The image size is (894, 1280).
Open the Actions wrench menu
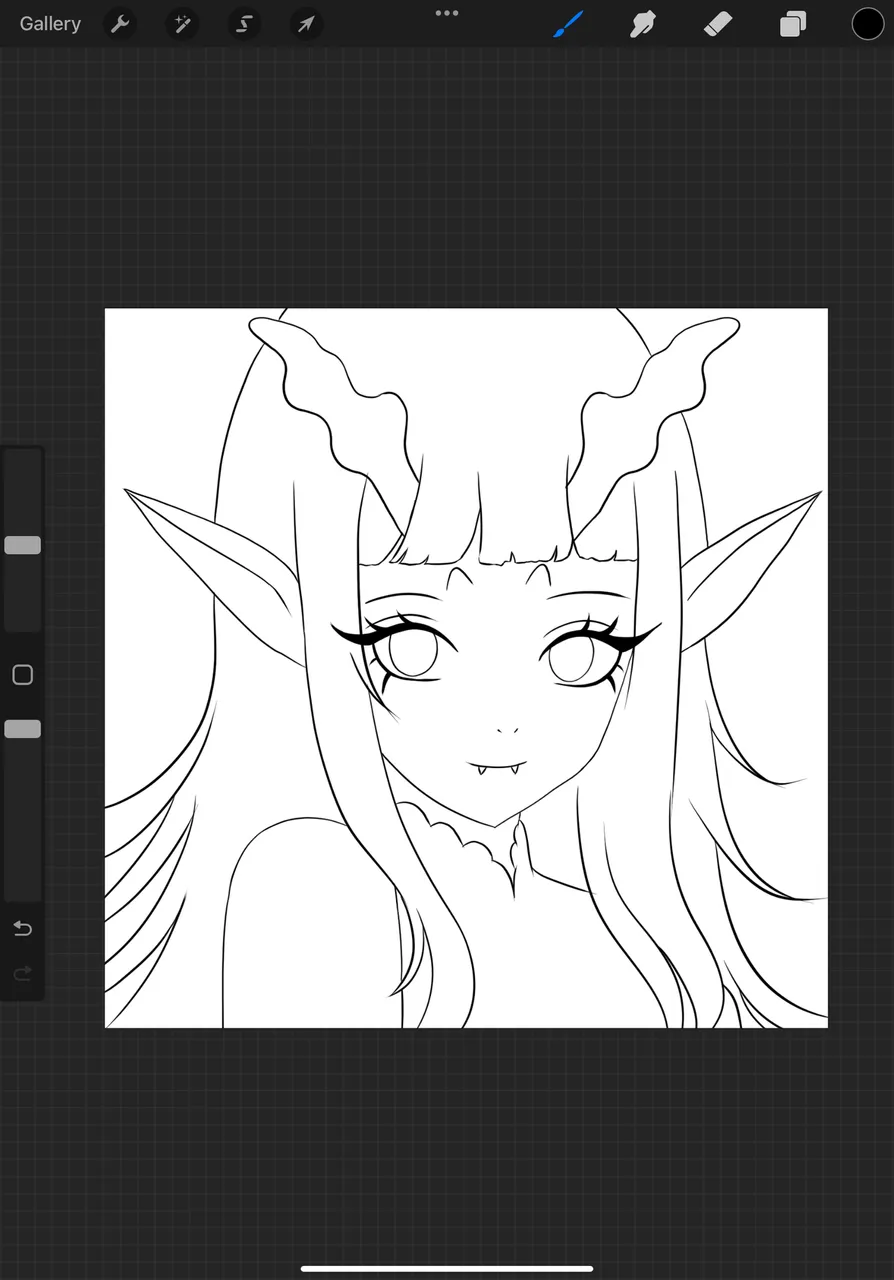(120, 24)
